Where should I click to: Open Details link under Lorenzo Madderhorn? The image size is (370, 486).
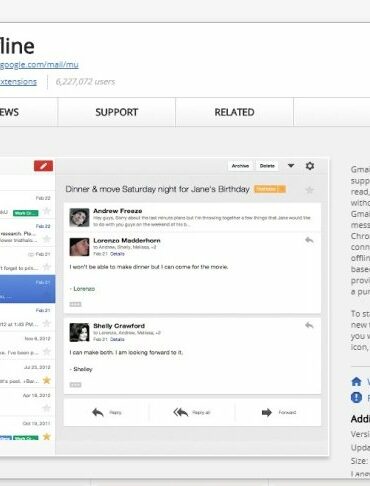tap(117, 254)
